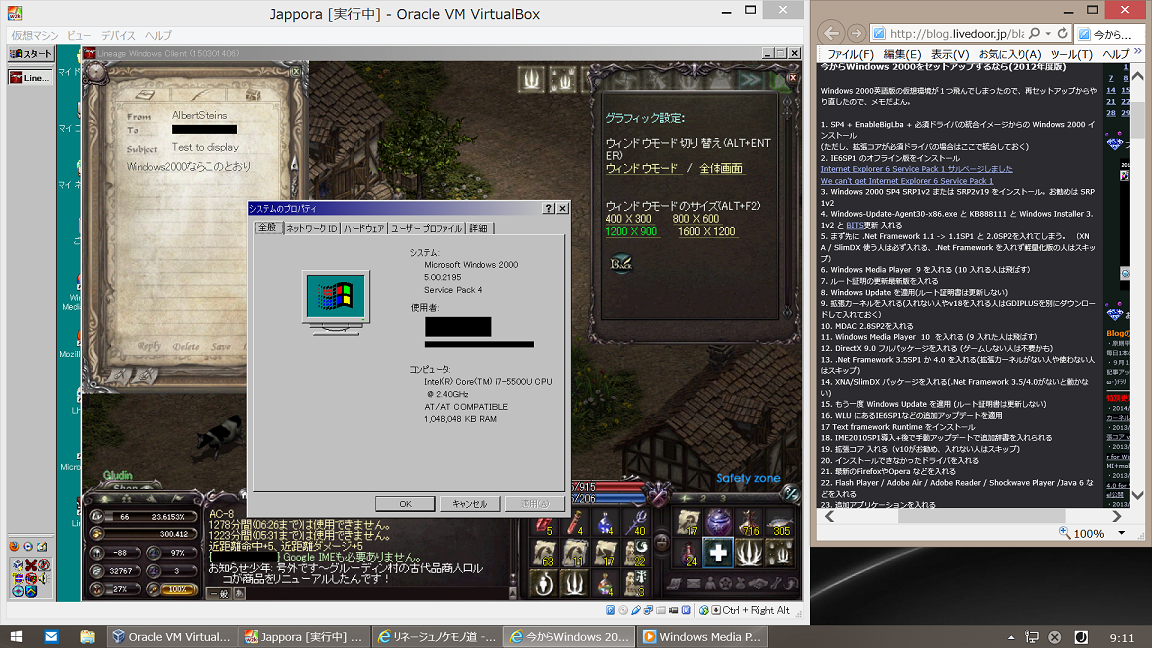1152x648 pixels.
Task: Open File Explorer from the Windows taskbar
Action: (87, 637)
